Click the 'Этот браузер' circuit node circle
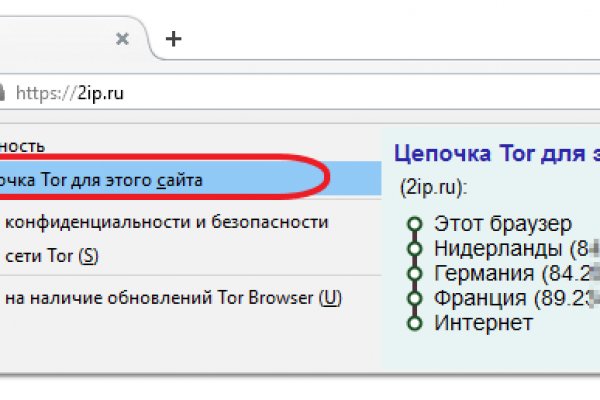Viewport: 600px width, 400px height. pyautogui.click(x=412, y=224)
